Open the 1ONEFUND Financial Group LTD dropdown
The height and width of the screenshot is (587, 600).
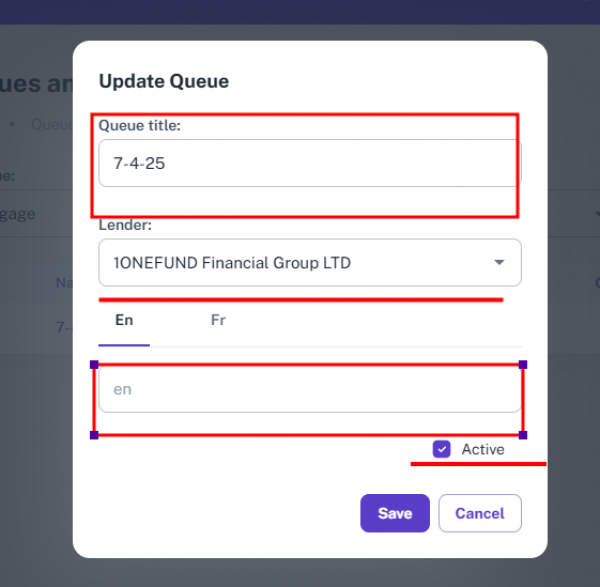point(300,263)
